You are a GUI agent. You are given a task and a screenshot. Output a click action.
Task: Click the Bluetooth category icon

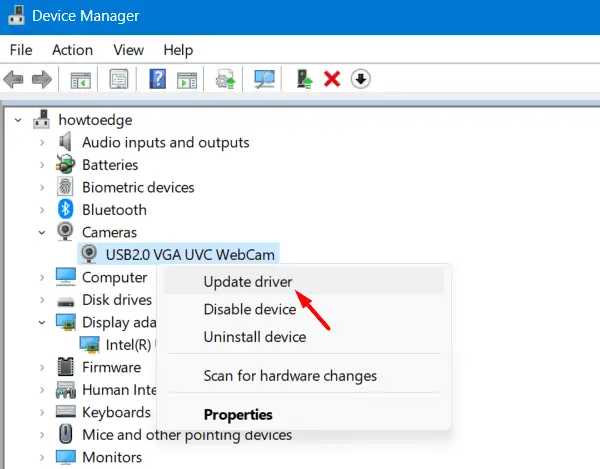tap(65, 210)
